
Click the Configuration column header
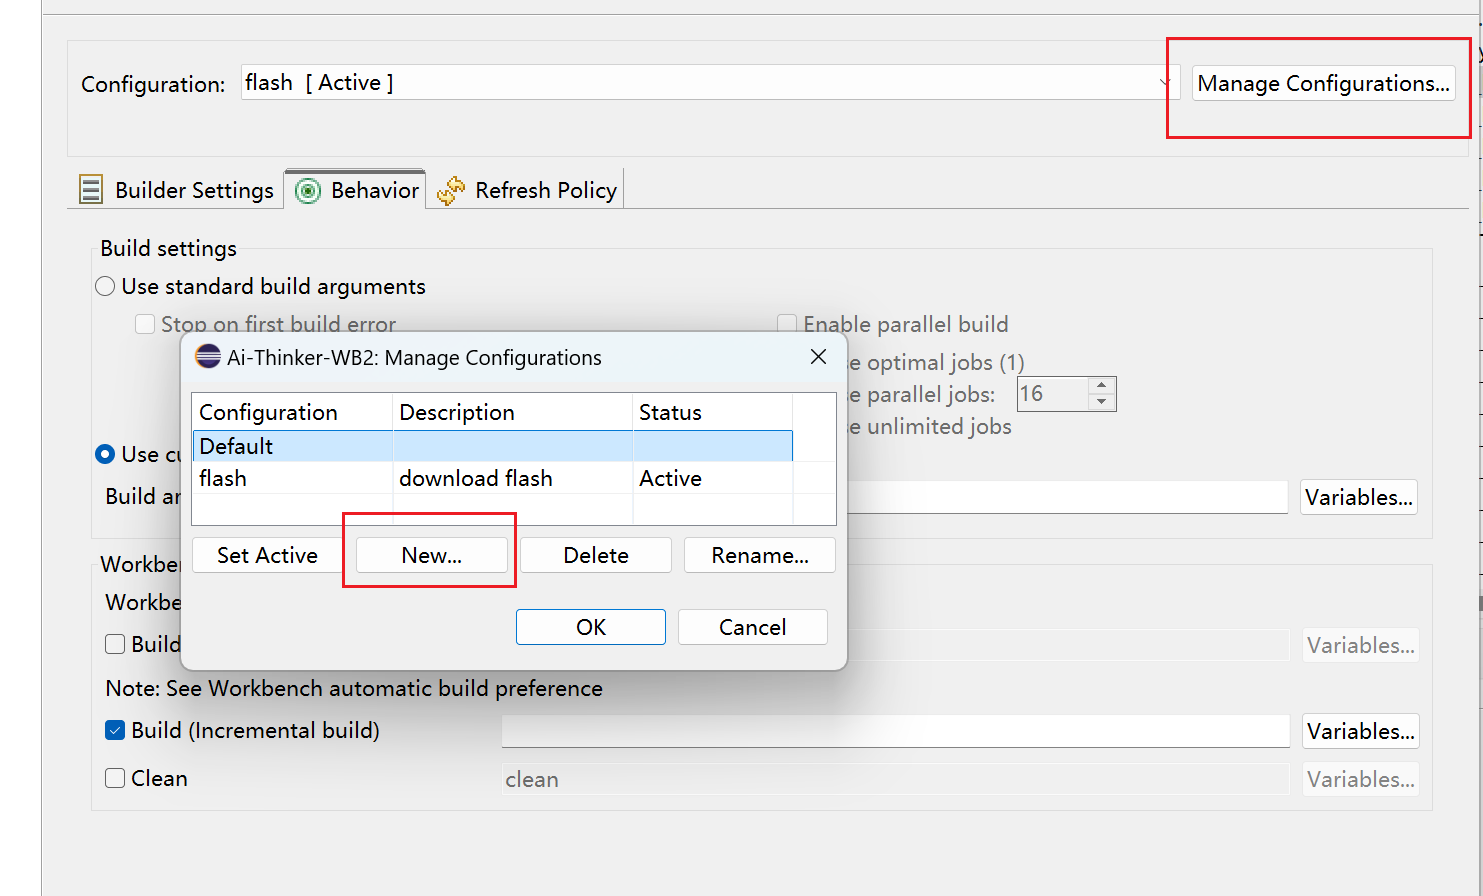pyautogui.click(x=292, y=412)
